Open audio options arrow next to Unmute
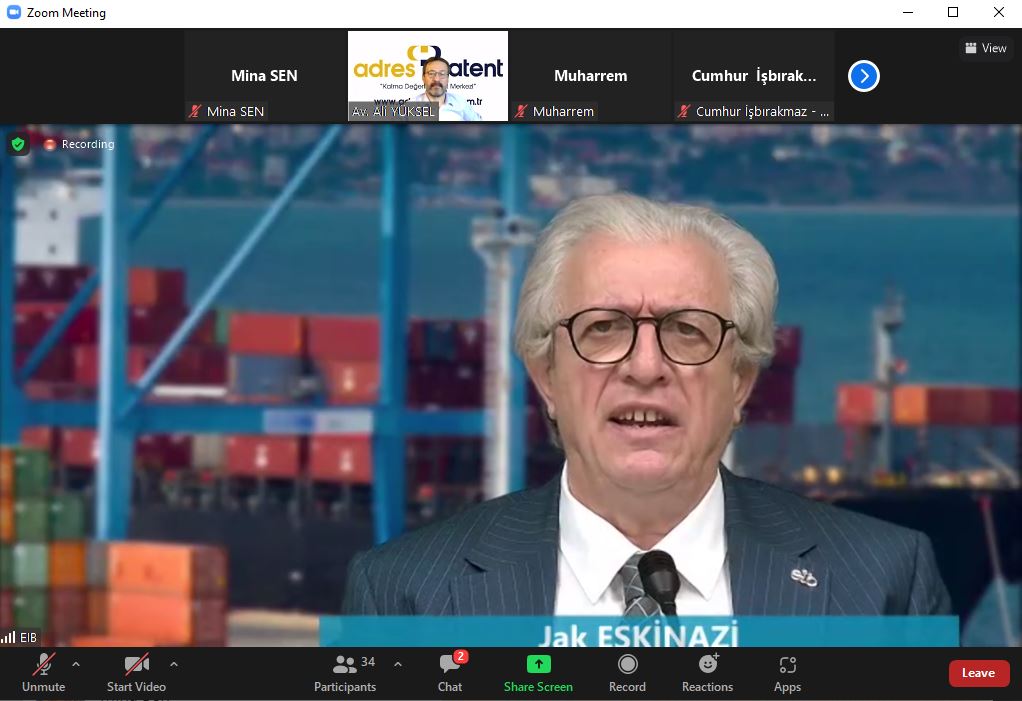The image size is (1022, 701). (76, 665)
